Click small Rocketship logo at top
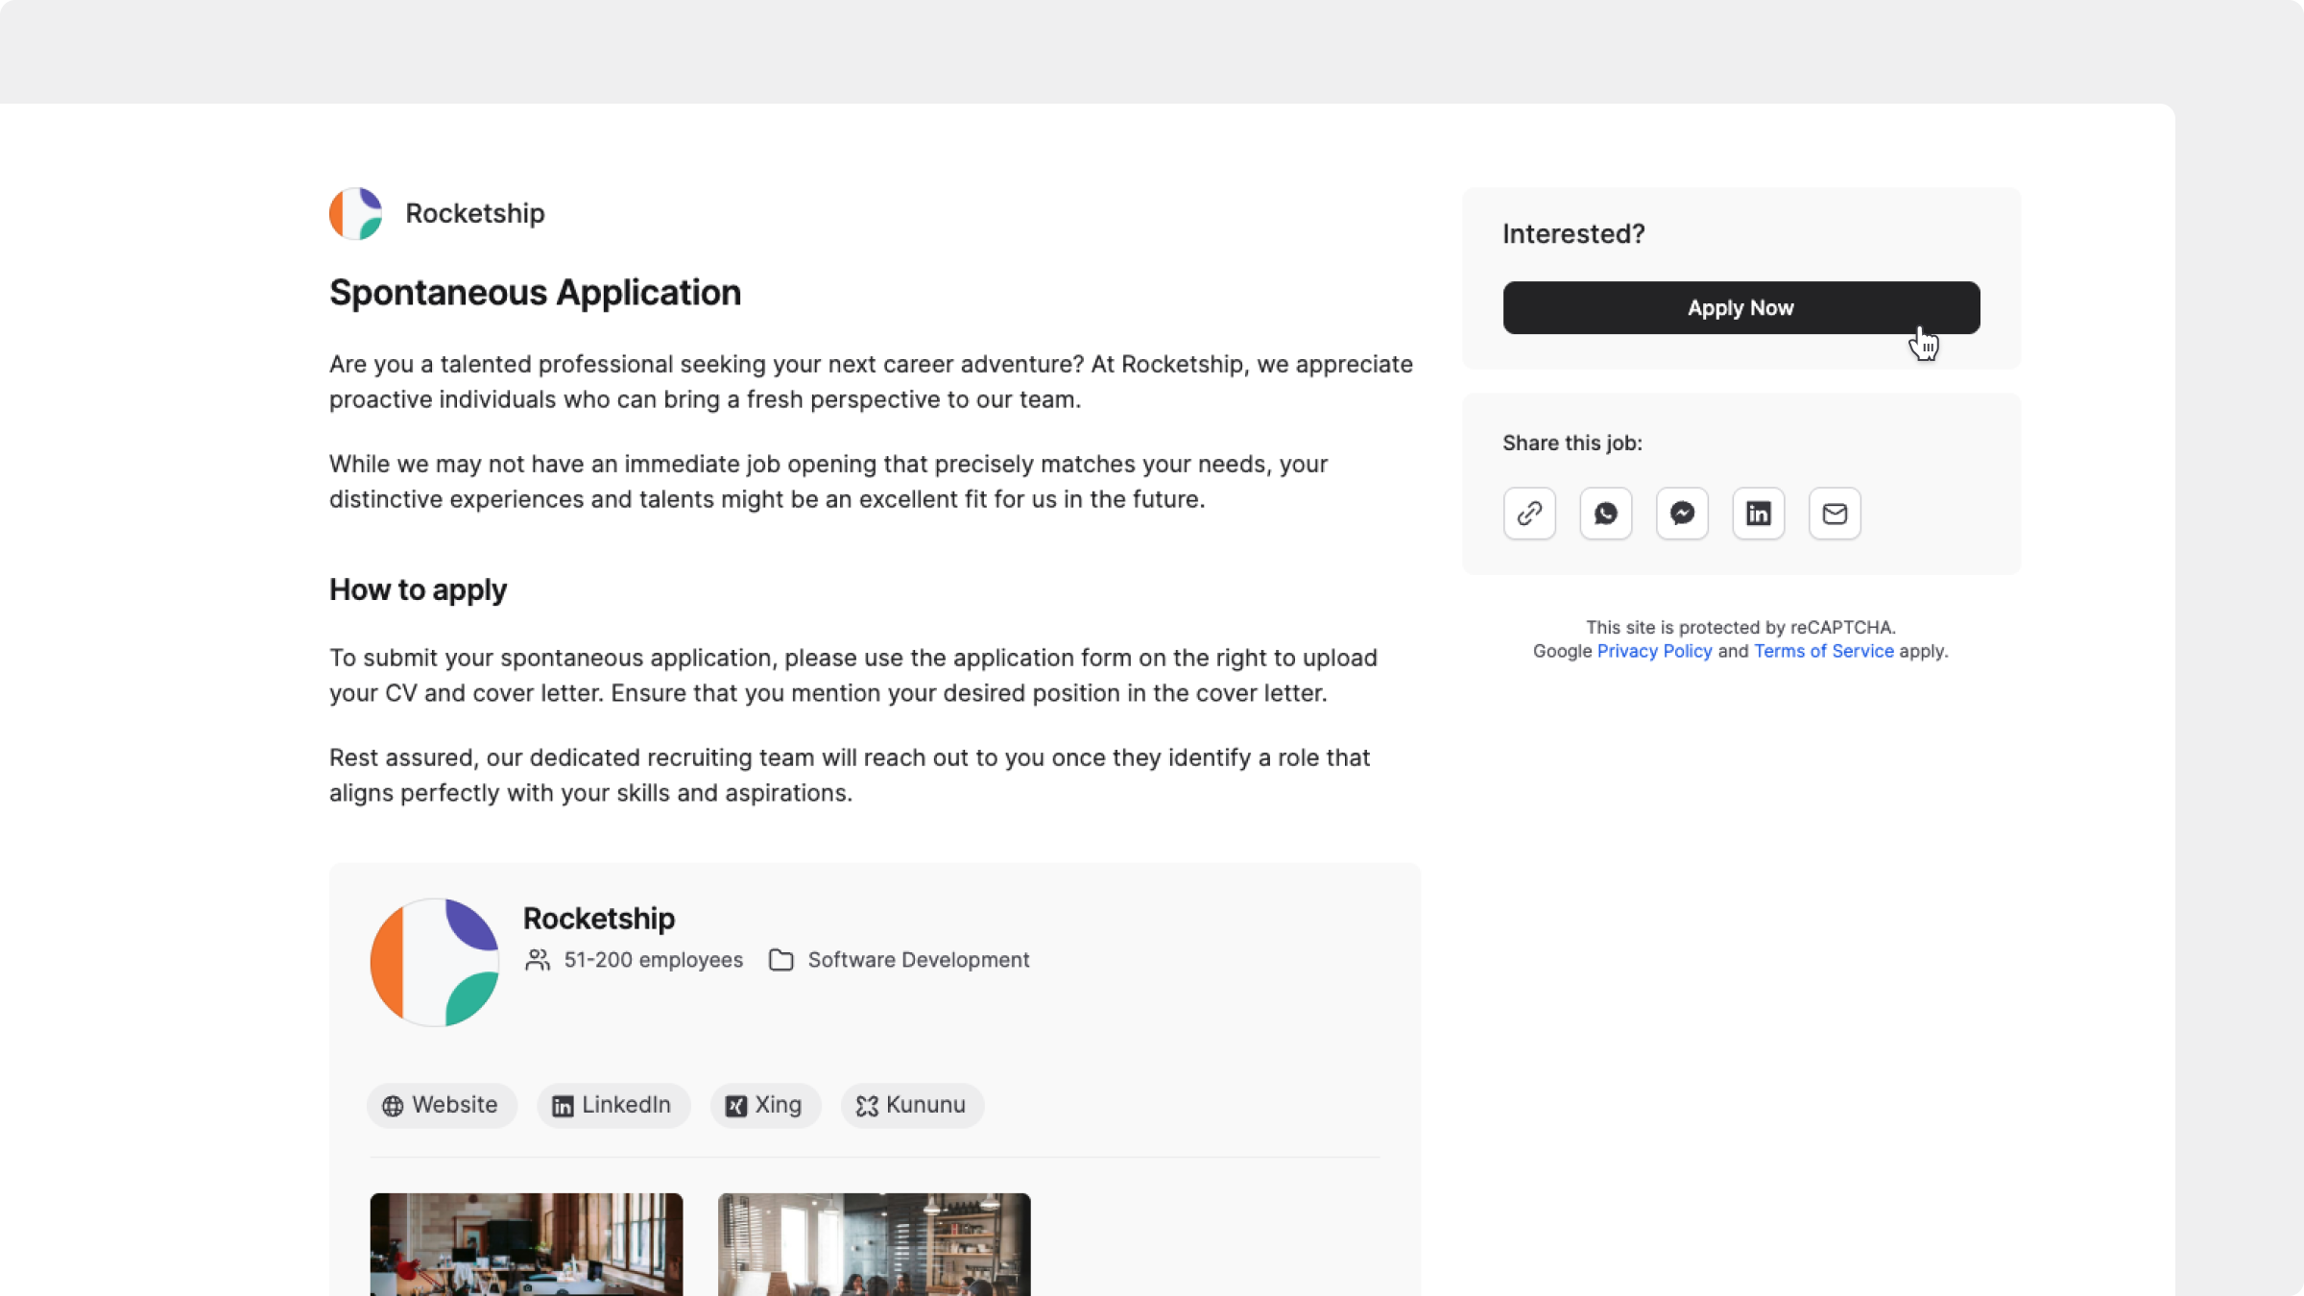The image size is (2304, 1296). (x=356, y=213)
